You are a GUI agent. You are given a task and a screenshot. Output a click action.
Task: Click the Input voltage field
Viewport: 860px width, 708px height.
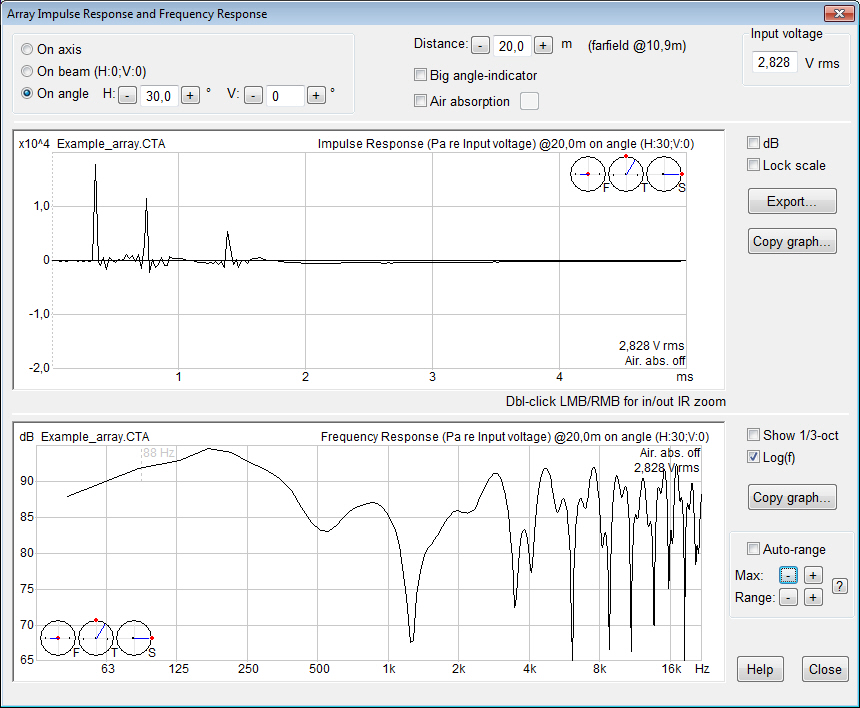pyautogui.click(x=773, y=63)
